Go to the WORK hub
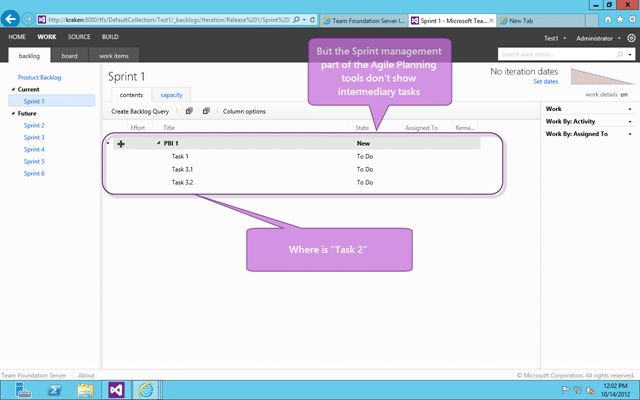The width and height of the screenshot is (640, 400). point(47,37)
